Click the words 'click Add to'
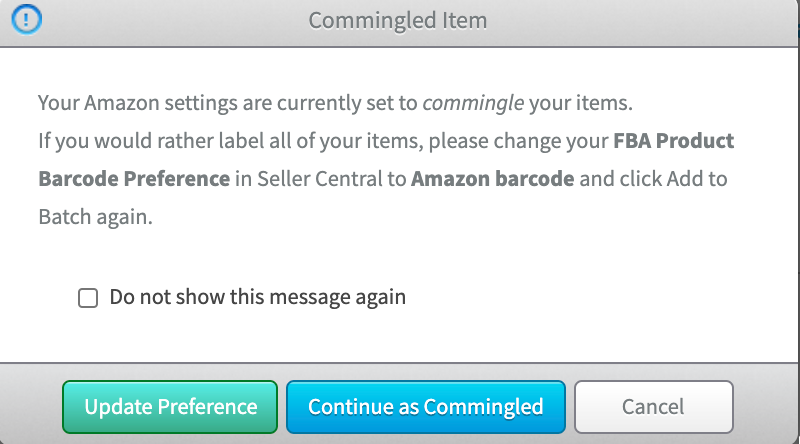The image size is (800, 444). [672, 179]
